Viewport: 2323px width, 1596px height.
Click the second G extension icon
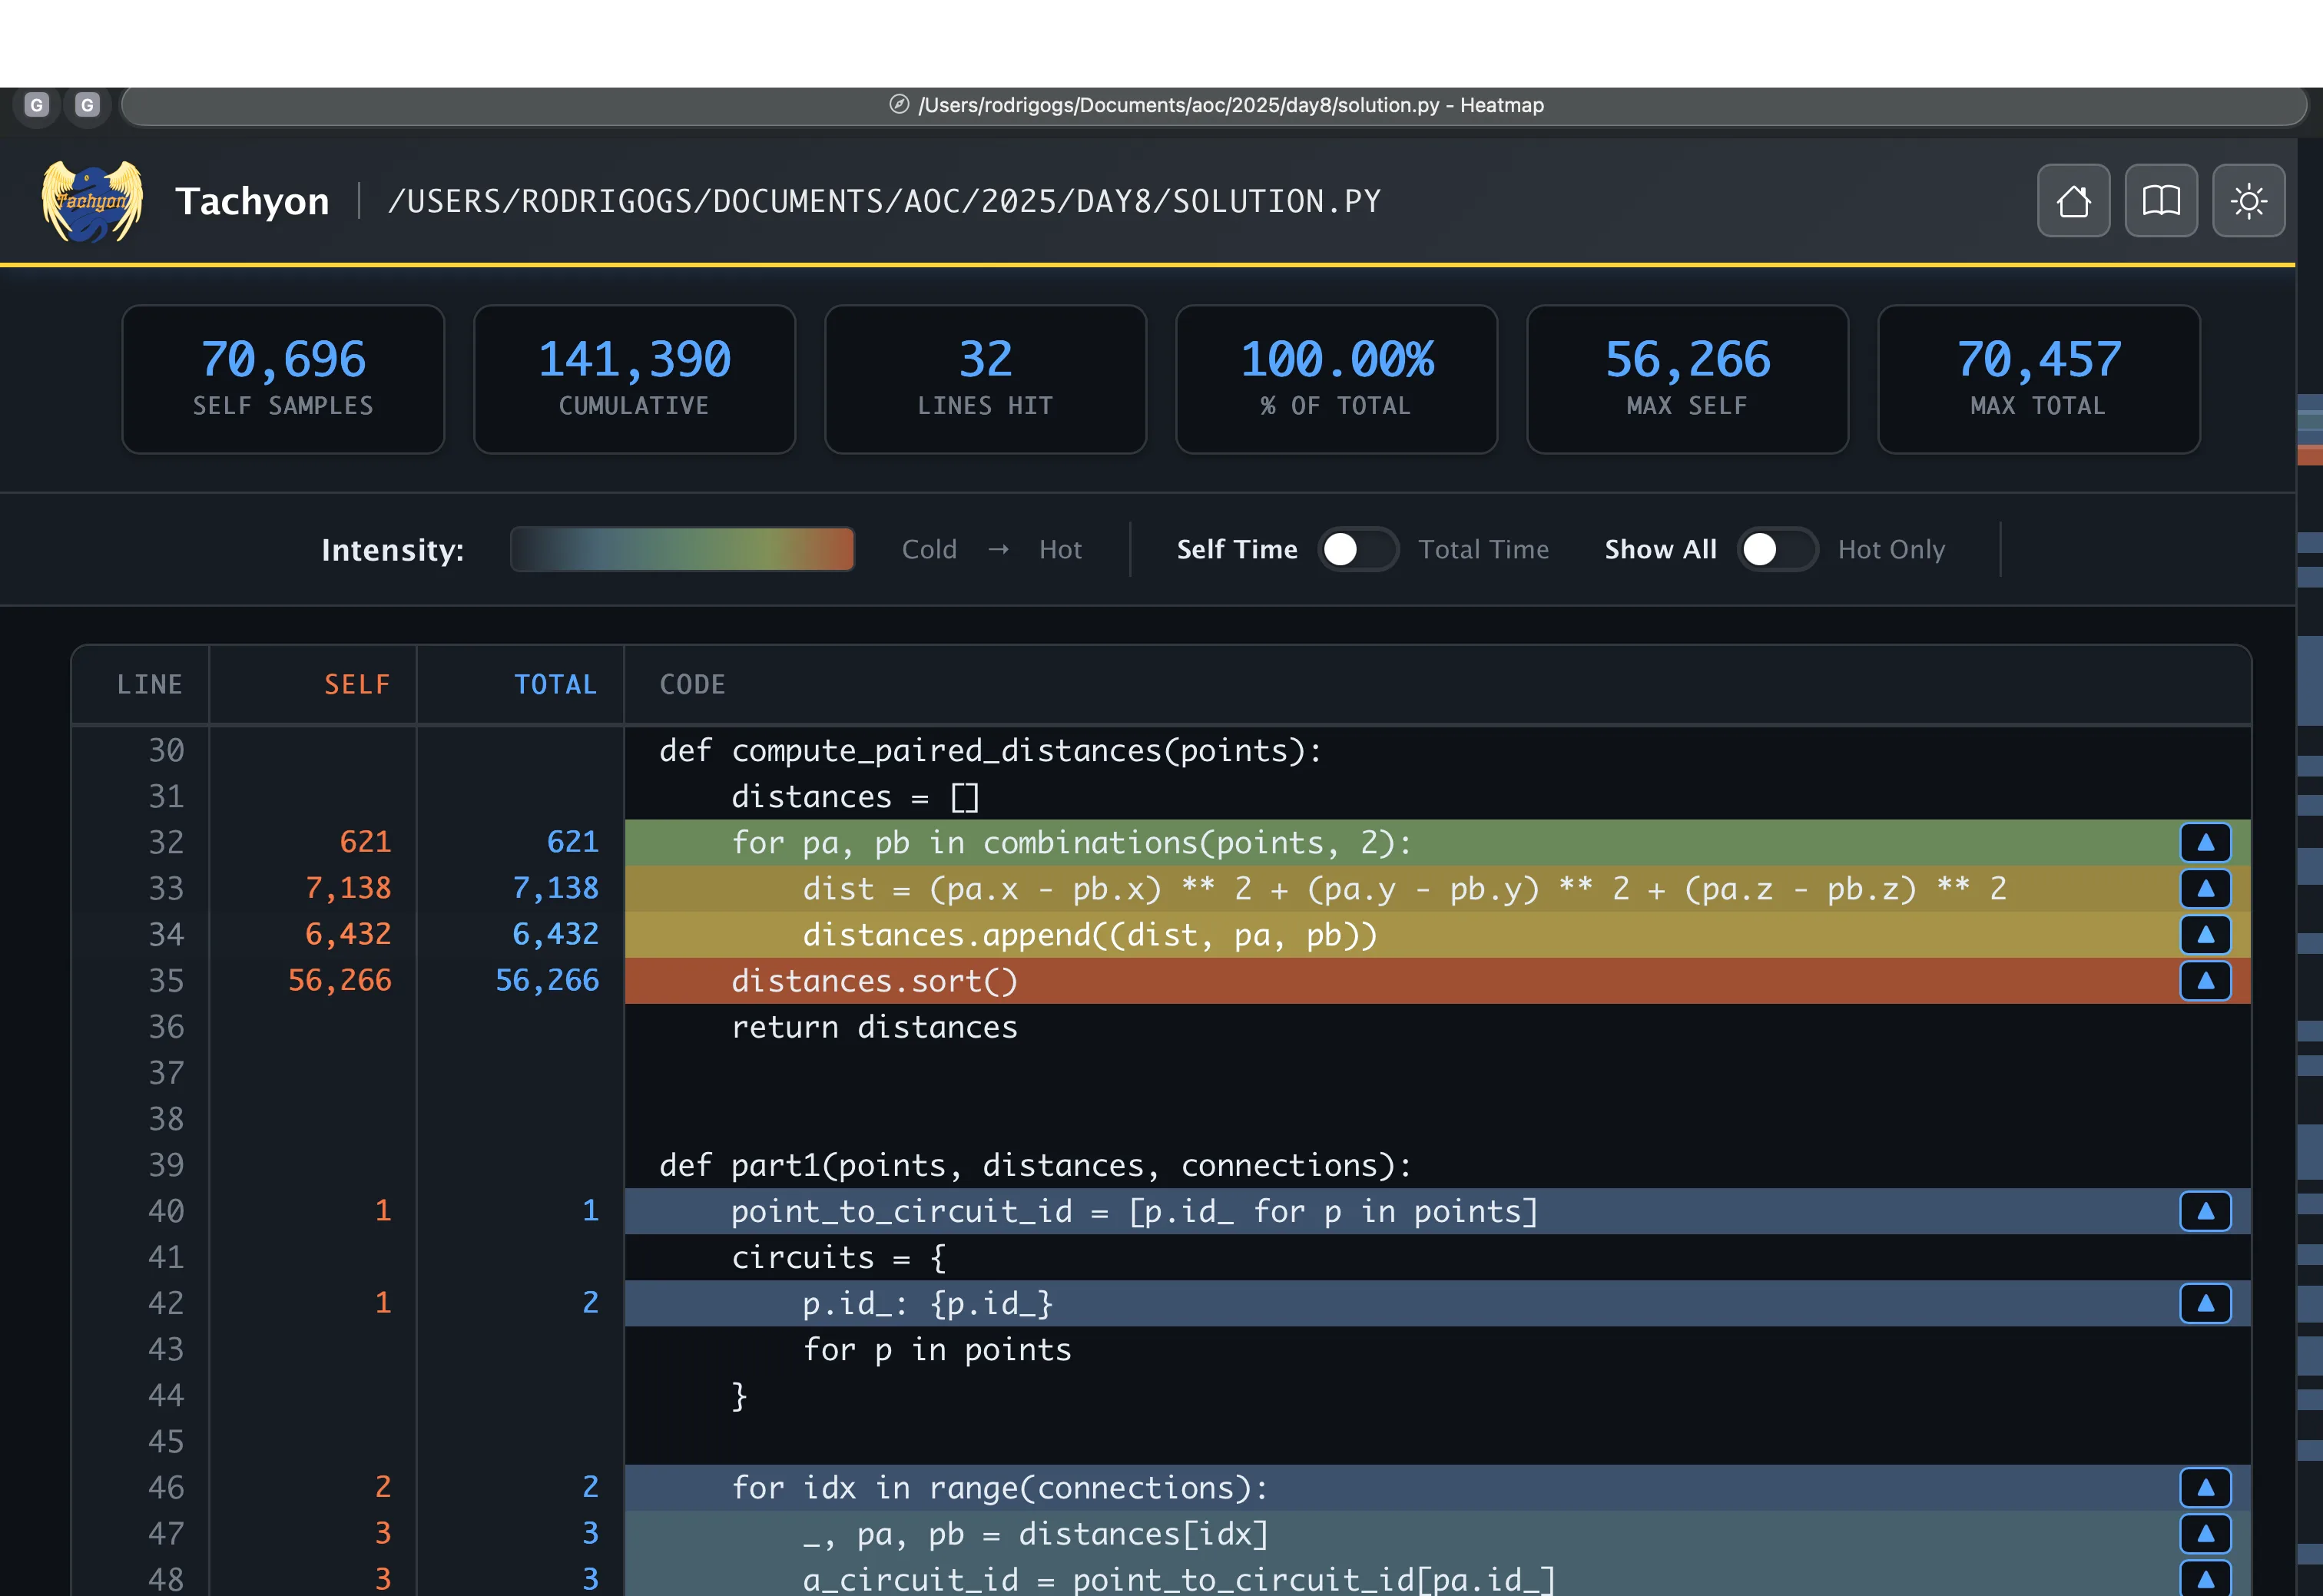click(x=88, y=105)
